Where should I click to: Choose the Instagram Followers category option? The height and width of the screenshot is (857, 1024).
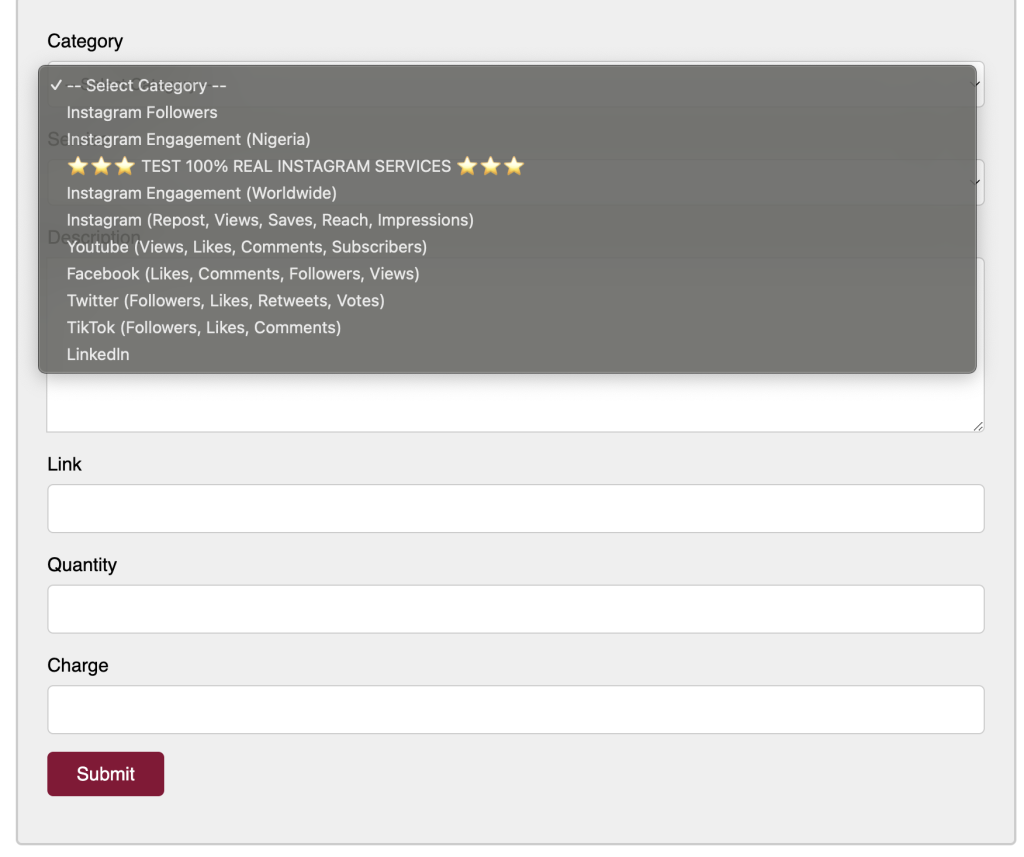(142, 113)
